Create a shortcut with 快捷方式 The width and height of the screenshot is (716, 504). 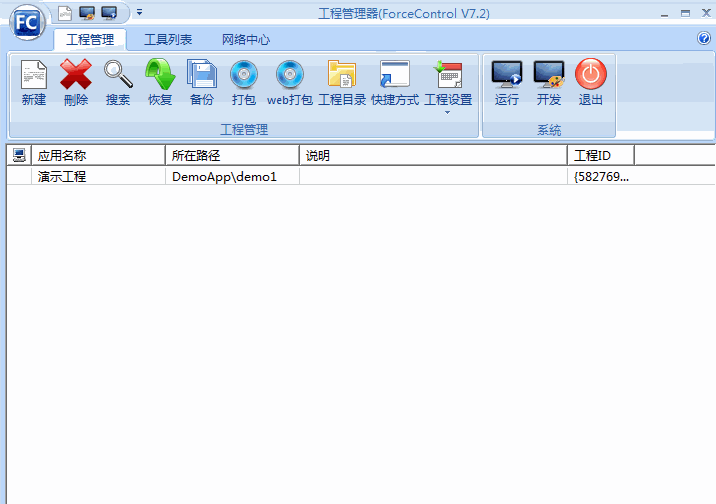pos(395,83)
